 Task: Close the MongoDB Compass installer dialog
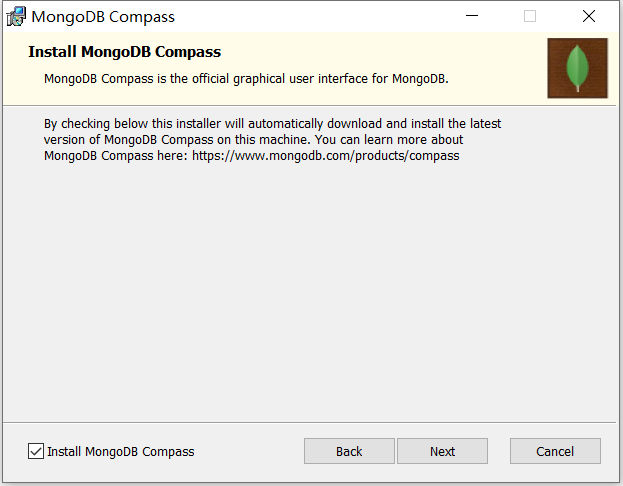(589, 16)
